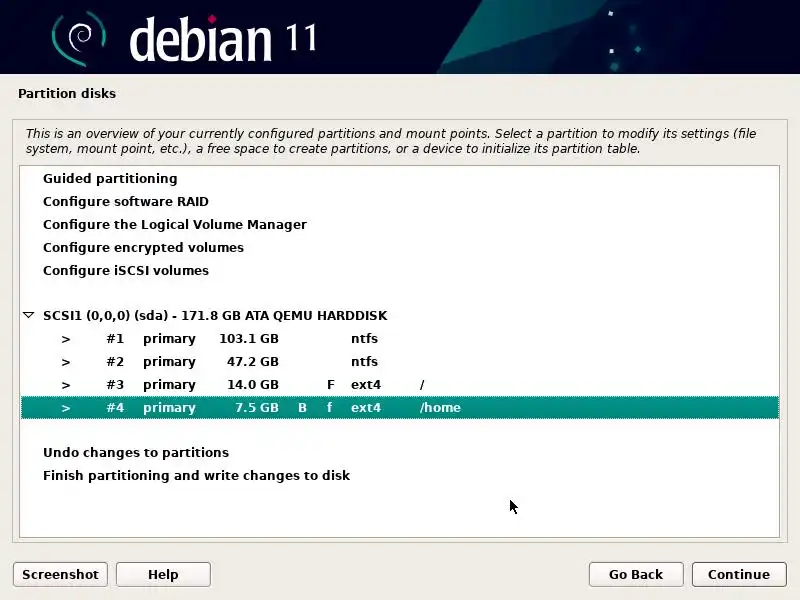Viewport: 800px width, 600px height.
Task: Click the arrow marker of partition #1
Action: point(66,339)
